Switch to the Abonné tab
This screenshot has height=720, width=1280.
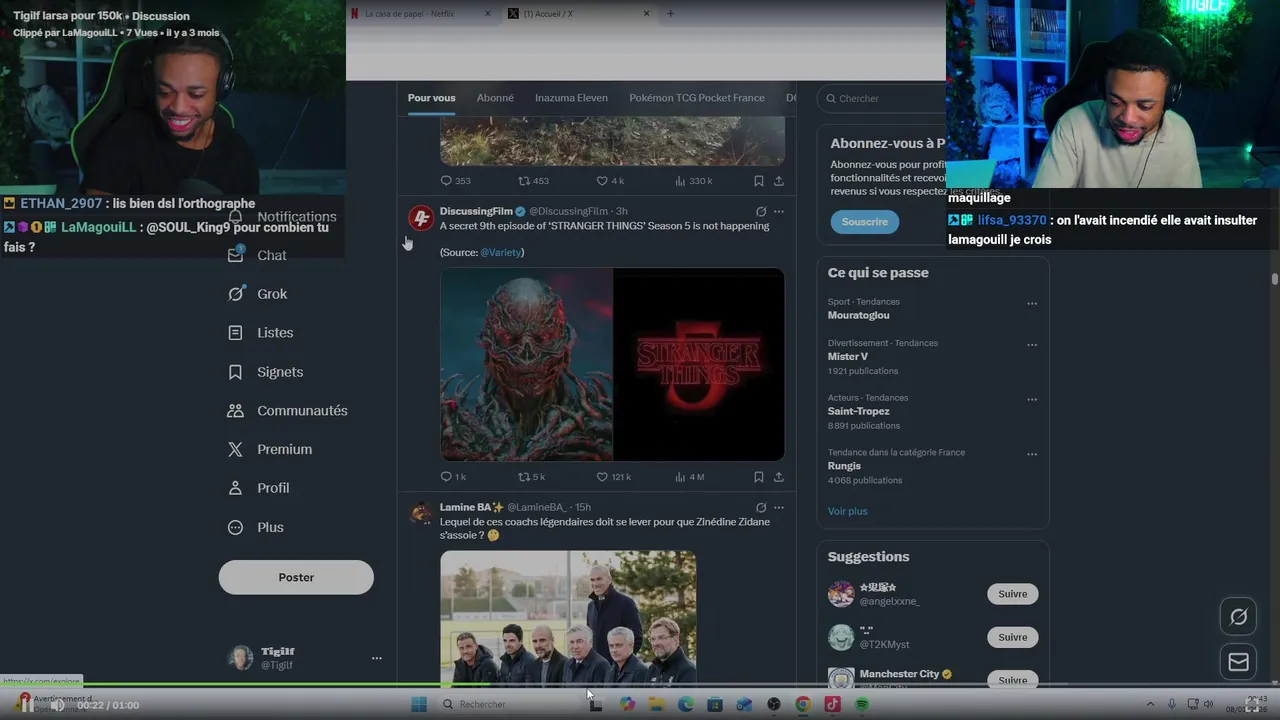click(495, 98)
